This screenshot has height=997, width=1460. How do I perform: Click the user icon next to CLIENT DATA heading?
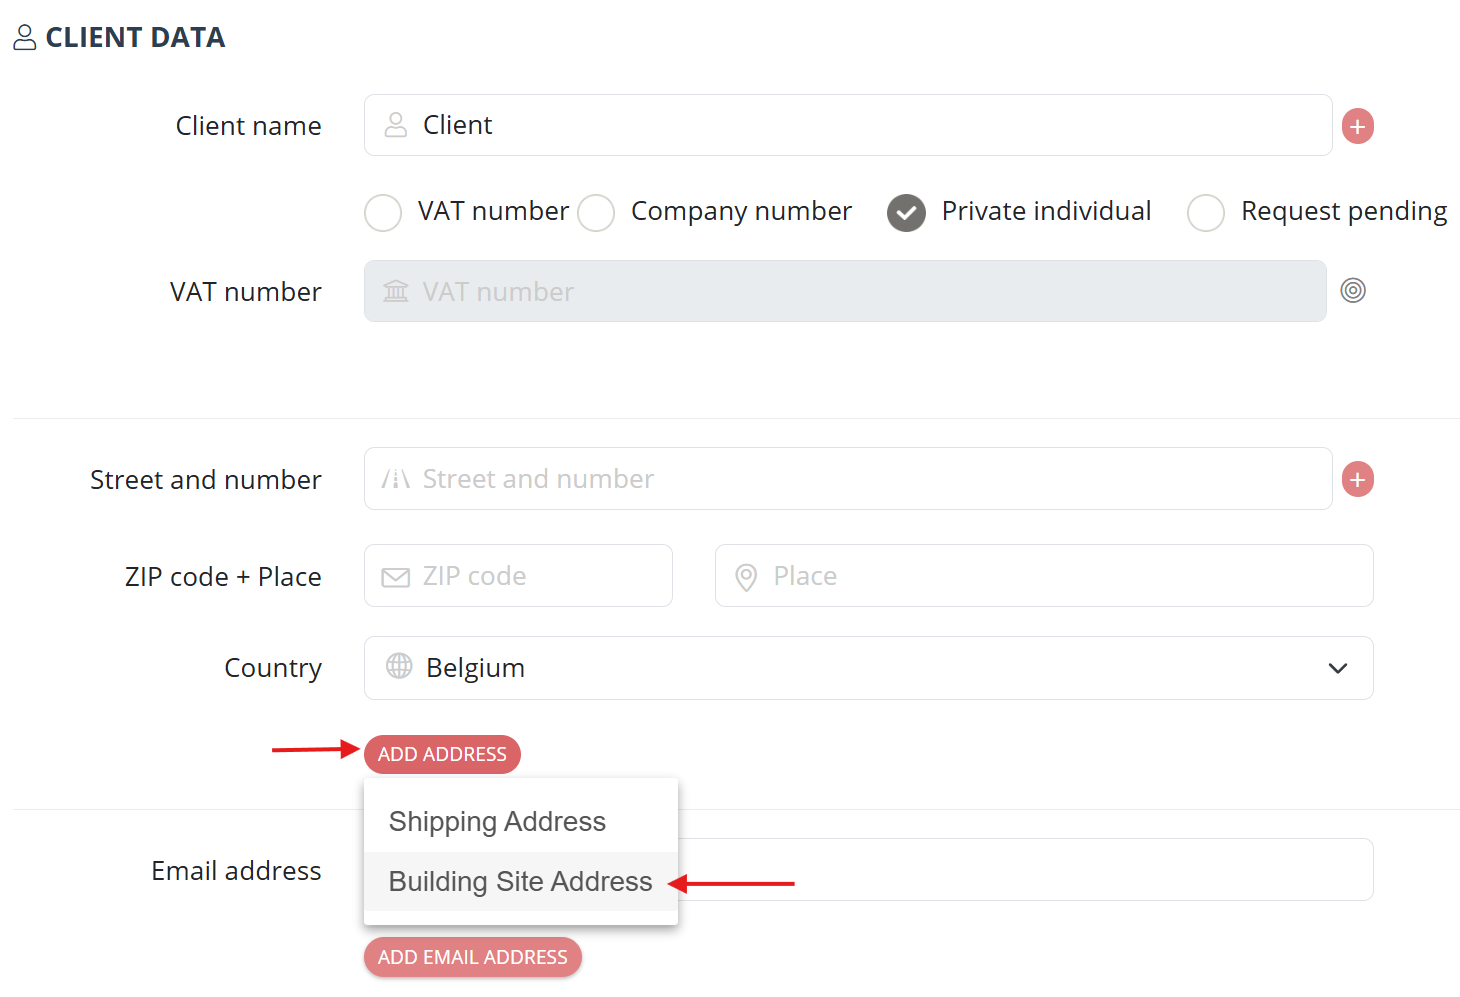pos(25,37)
